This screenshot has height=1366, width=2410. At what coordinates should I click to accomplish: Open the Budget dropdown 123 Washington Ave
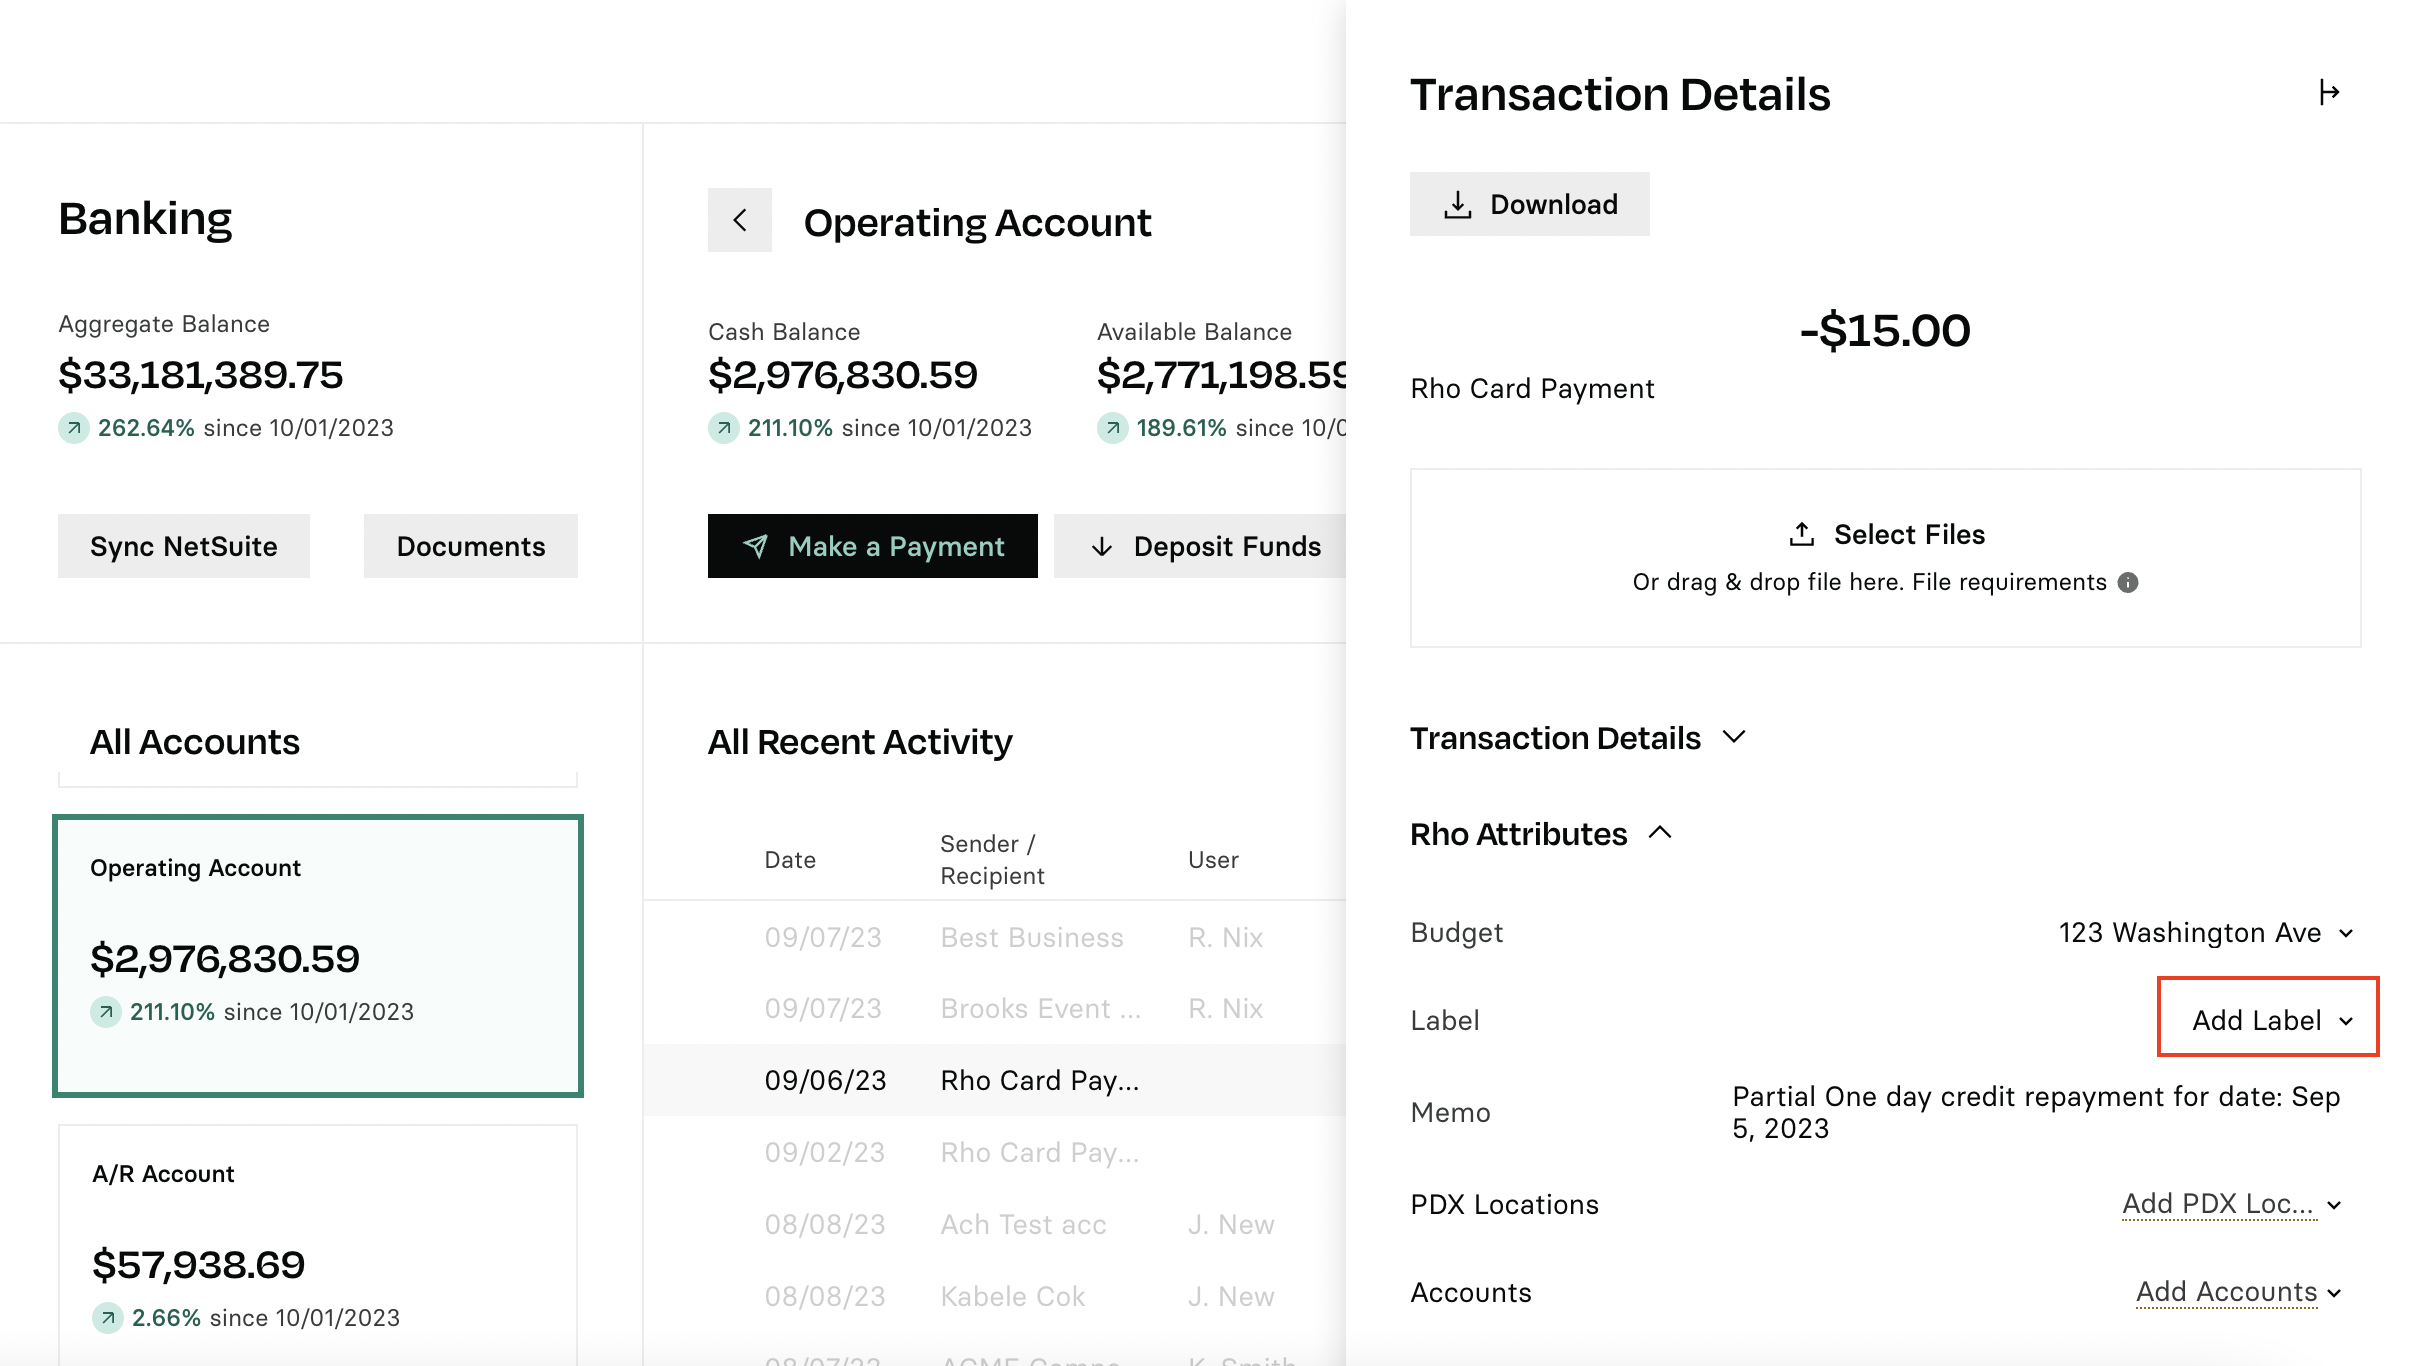2206,932
